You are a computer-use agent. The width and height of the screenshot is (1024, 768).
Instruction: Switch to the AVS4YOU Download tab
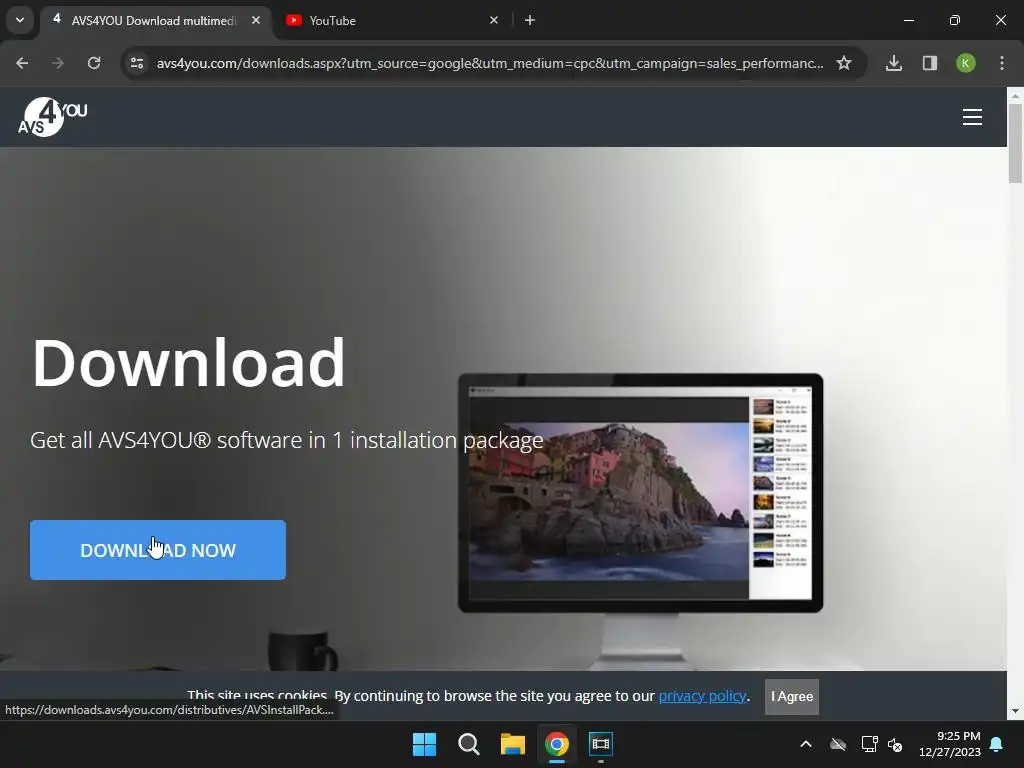tap(153, 21)
